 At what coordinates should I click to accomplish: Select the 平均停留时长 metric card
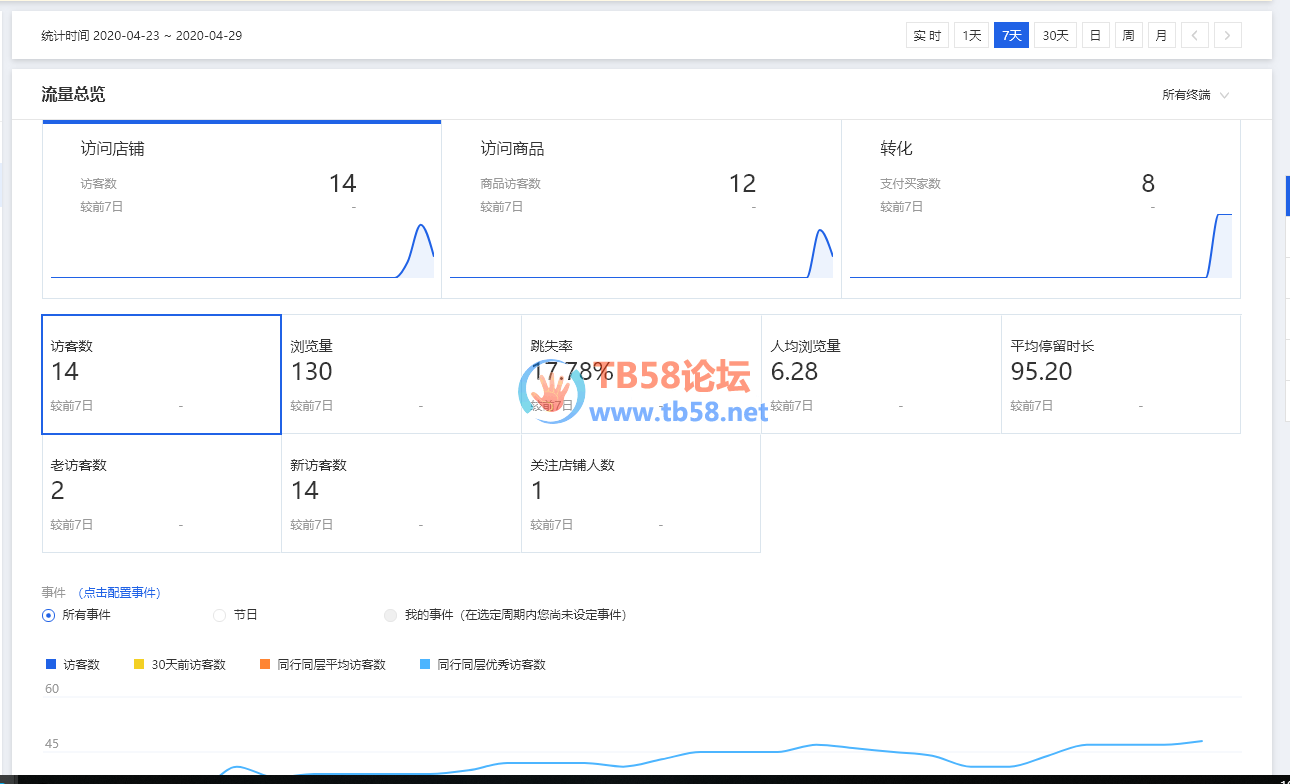click(1121, 374)
